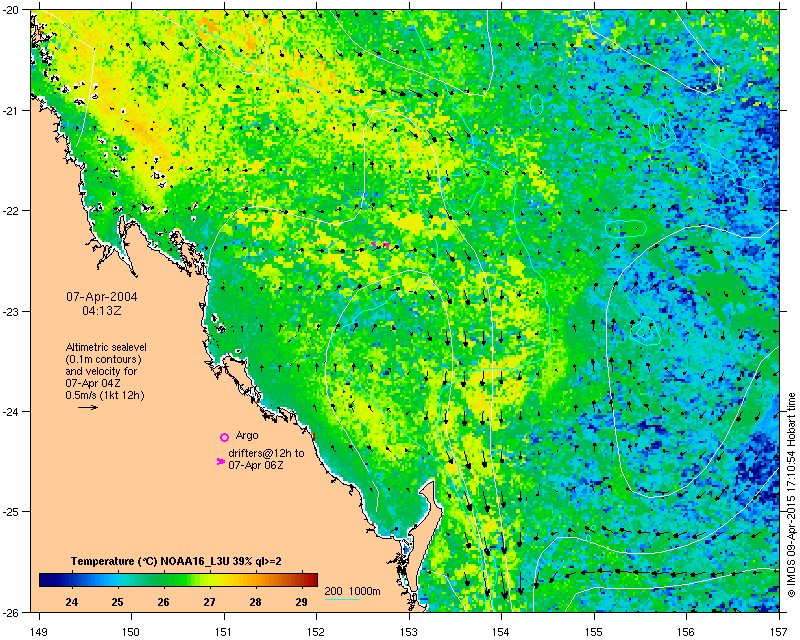The height and width of the screenshot is (640, 800).
Task: Click the 'Altimetric sealevel' text
Action: (106, 347)
